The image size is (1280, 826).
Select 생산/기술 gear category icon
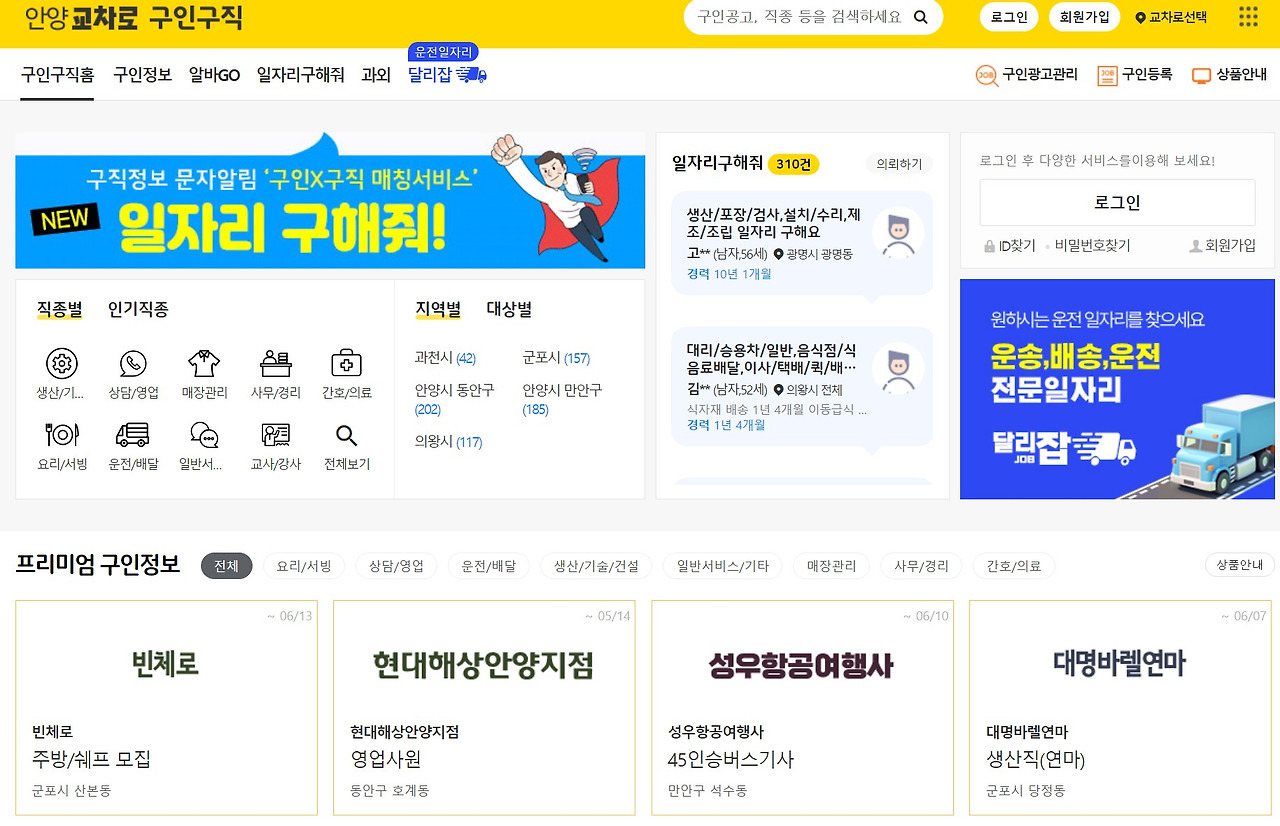tap(62, 363)
